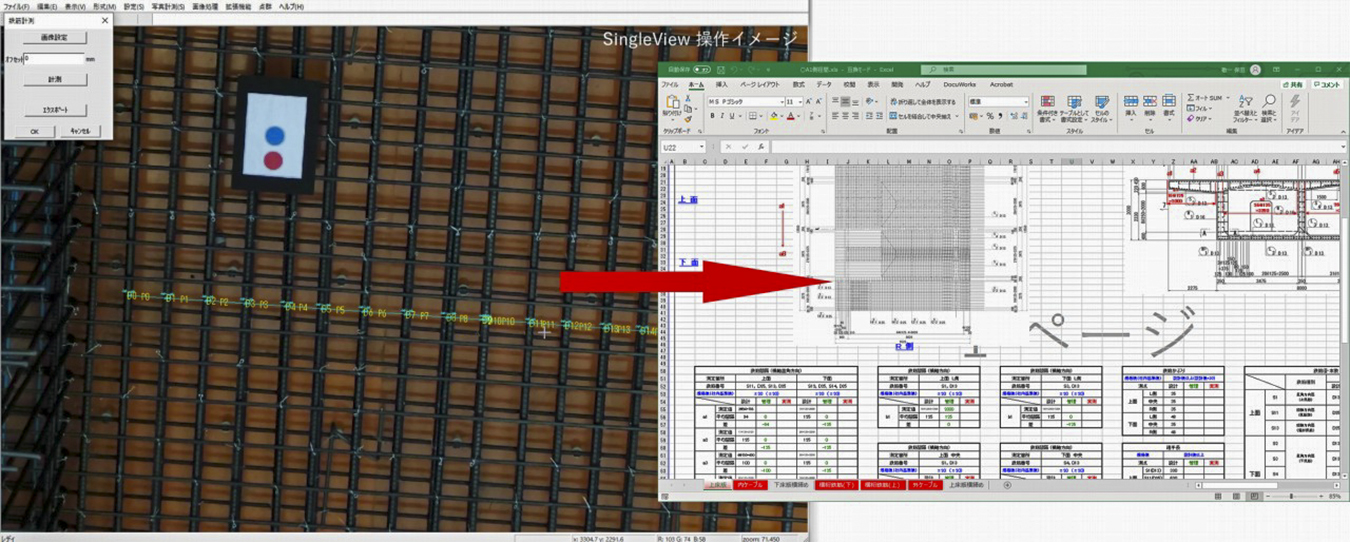Open the 形式(M) menu in SingleView

click(x=104, y=6)
